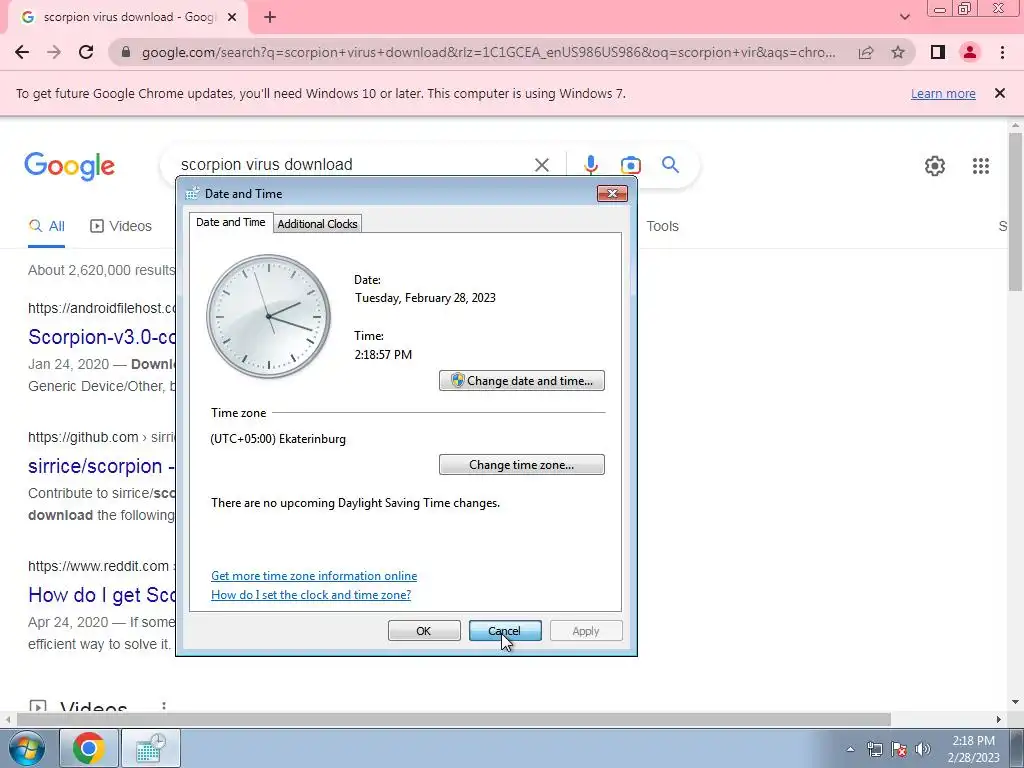Show hidden tray icons arrow
The image size is (1024, 768).
click(850, 749)
